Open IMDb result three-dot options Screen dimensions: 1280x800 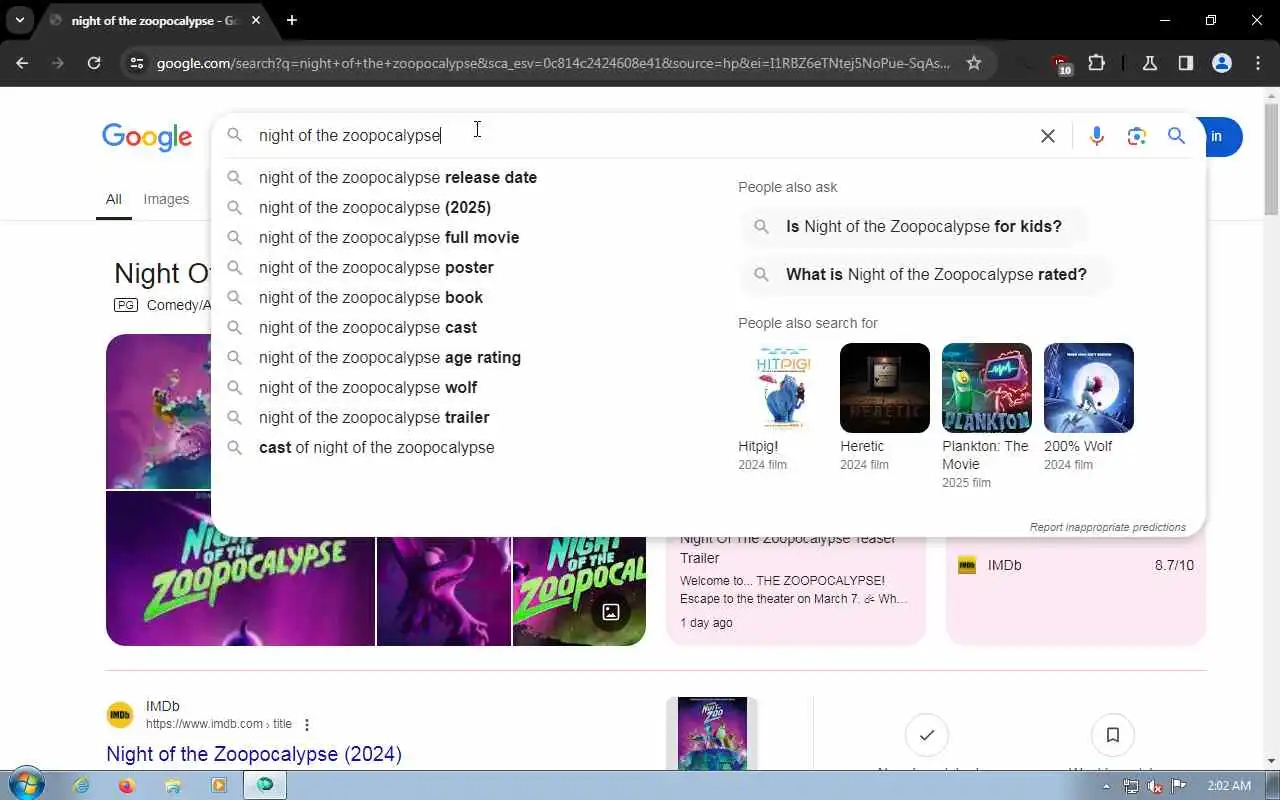click(x=307, y=724)
